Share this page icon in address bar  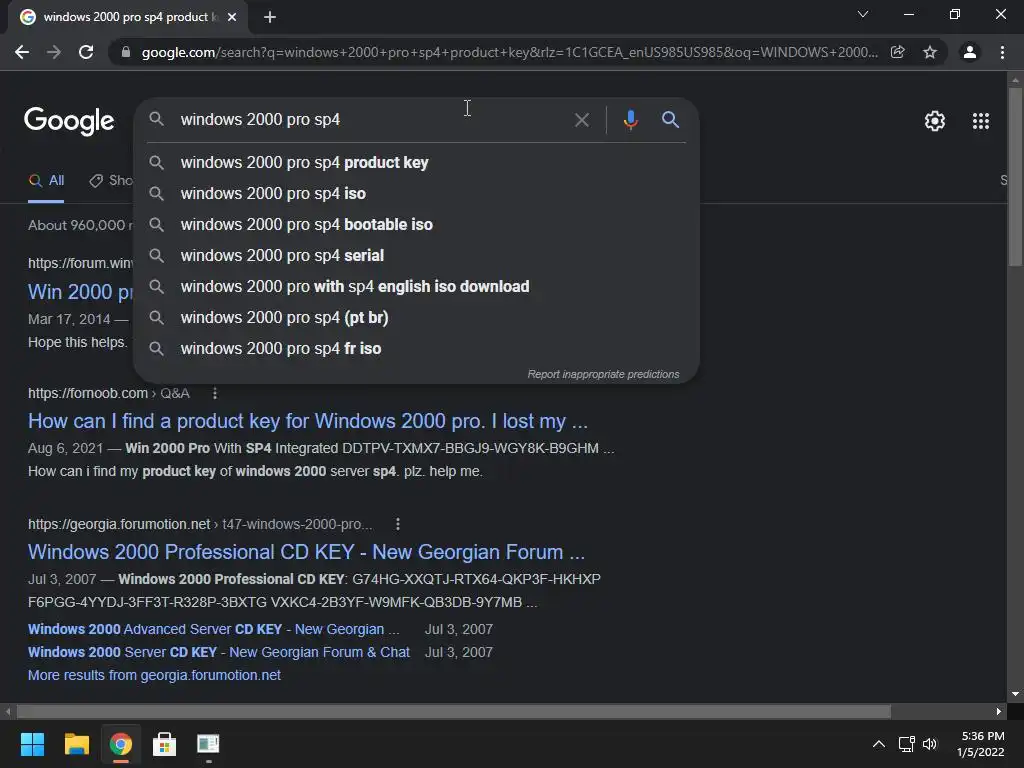(x=898, y=52)
